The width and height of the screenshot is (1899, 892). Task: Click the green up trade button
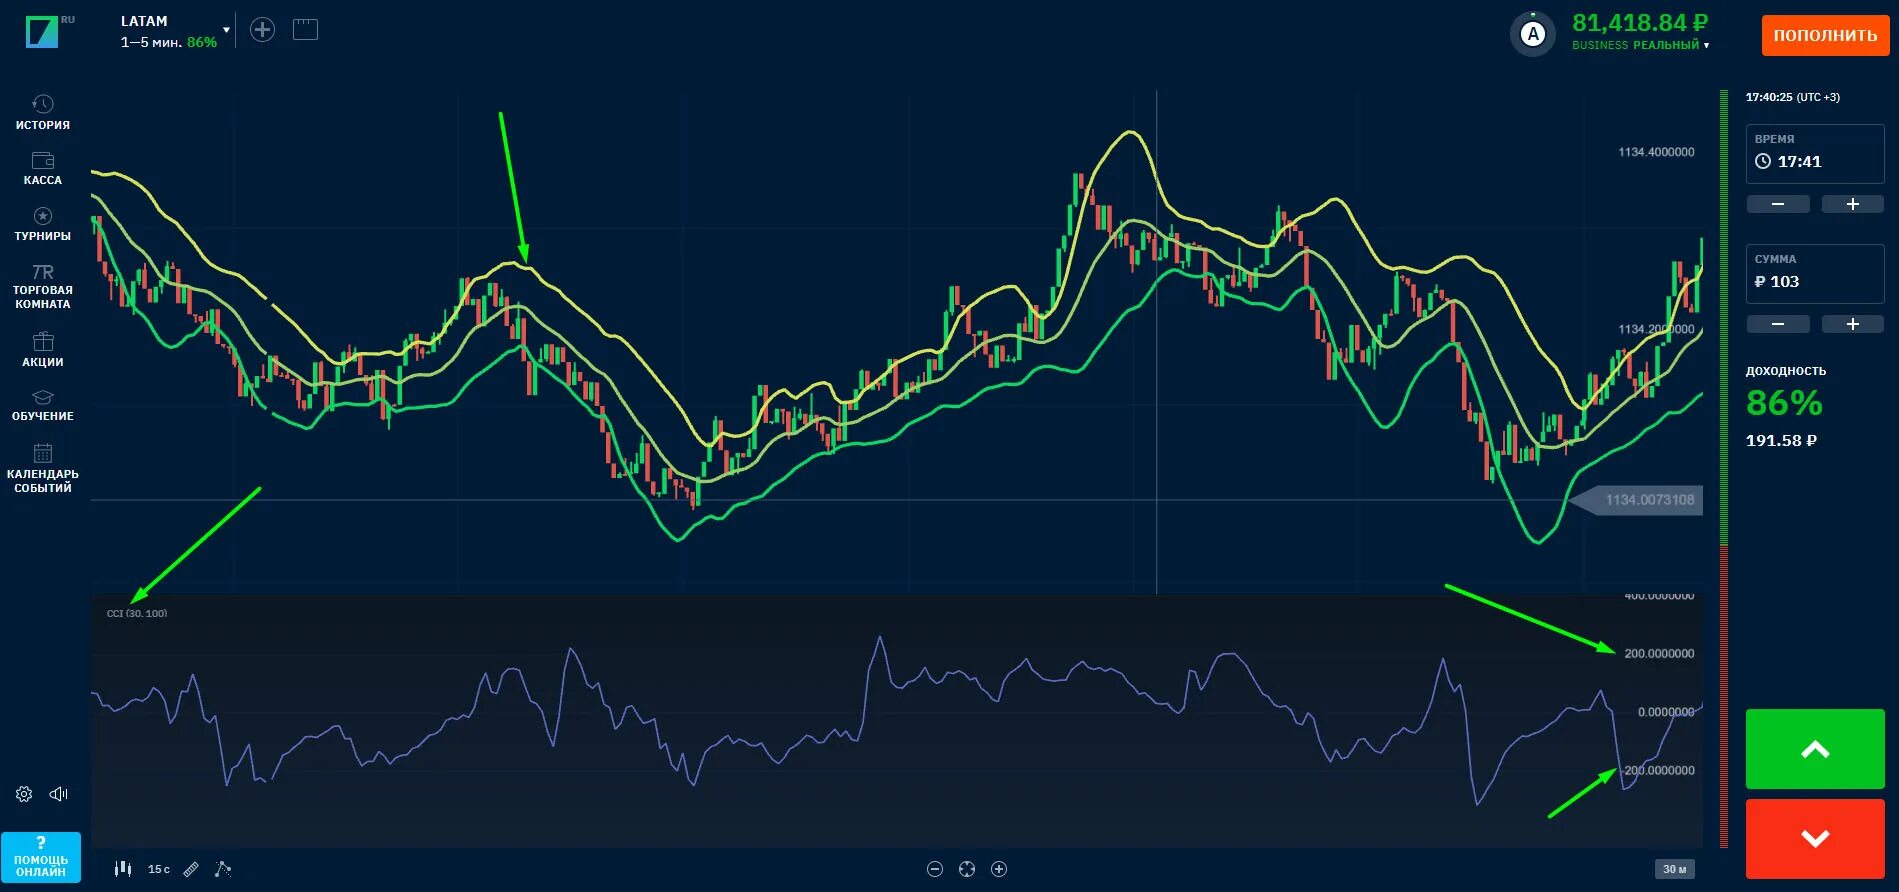[1815, 749]
